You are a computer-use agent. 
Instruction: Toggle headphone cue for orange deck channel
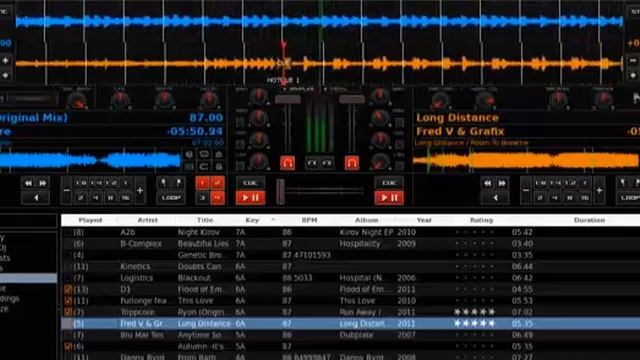[351, 163]
